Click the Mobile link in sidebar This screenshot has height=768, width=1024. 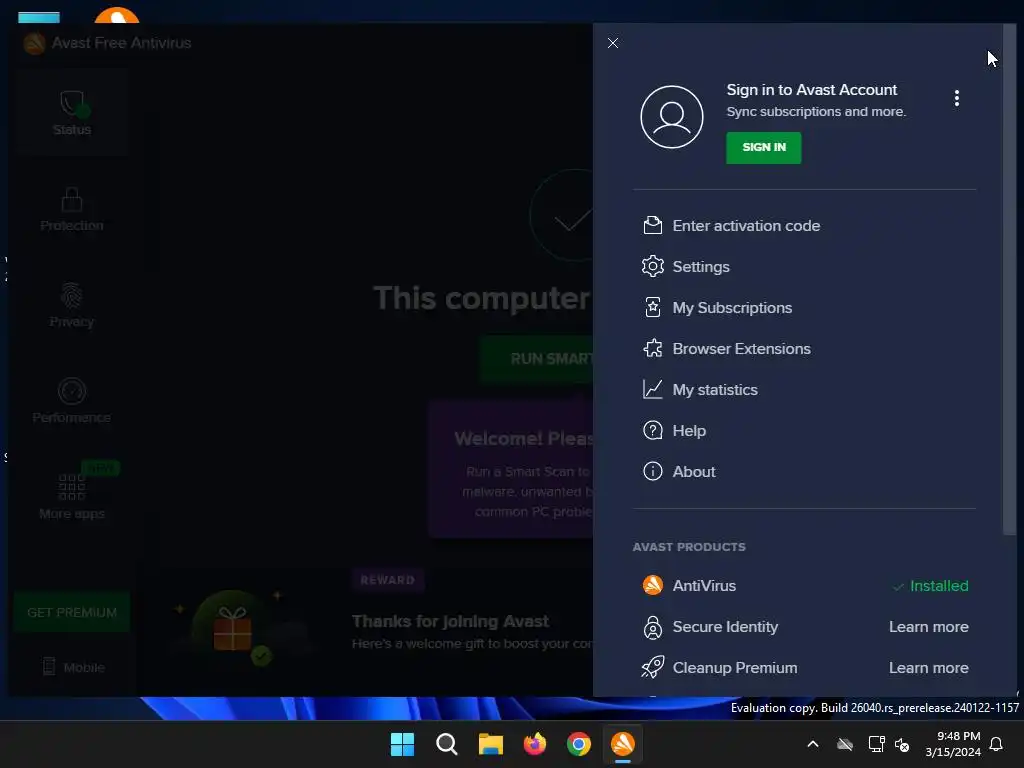point(73,667)
